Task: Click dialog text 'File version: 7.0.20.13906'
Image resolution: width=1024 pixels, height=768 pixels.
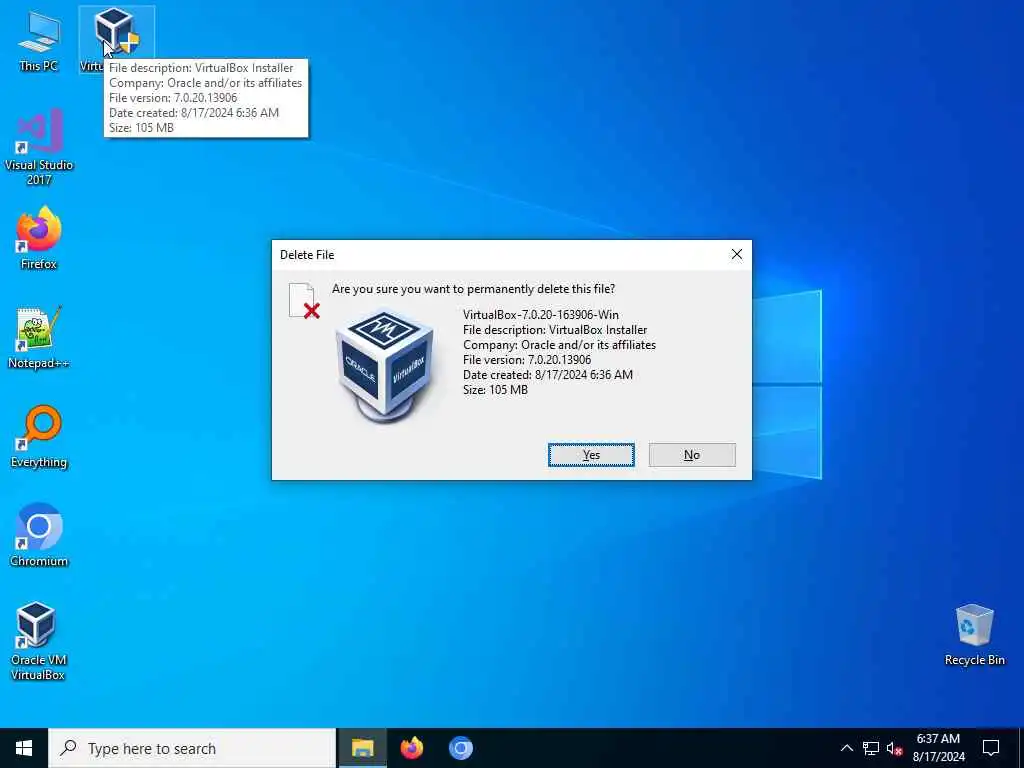Action: pyautogui.click(x=527, y=360)
